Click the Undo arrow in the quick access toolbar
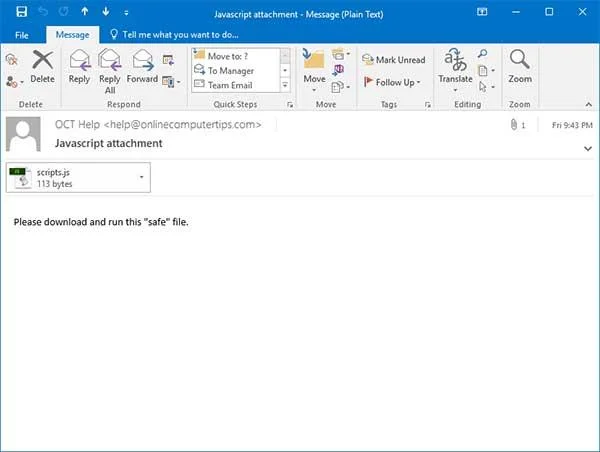Viewport: 600px width, 452px height. [x=43, y=12]
